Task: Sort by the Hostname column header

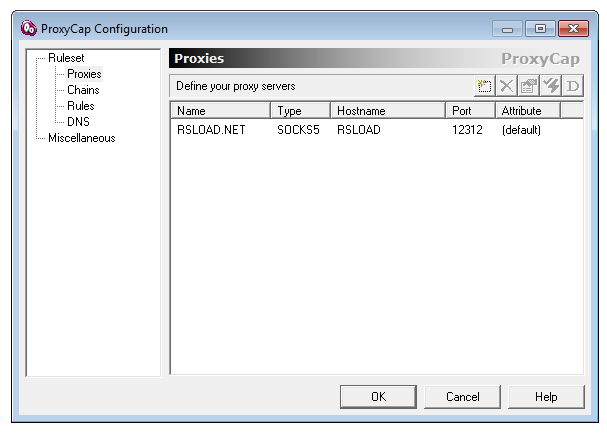Action: (388, 111)
